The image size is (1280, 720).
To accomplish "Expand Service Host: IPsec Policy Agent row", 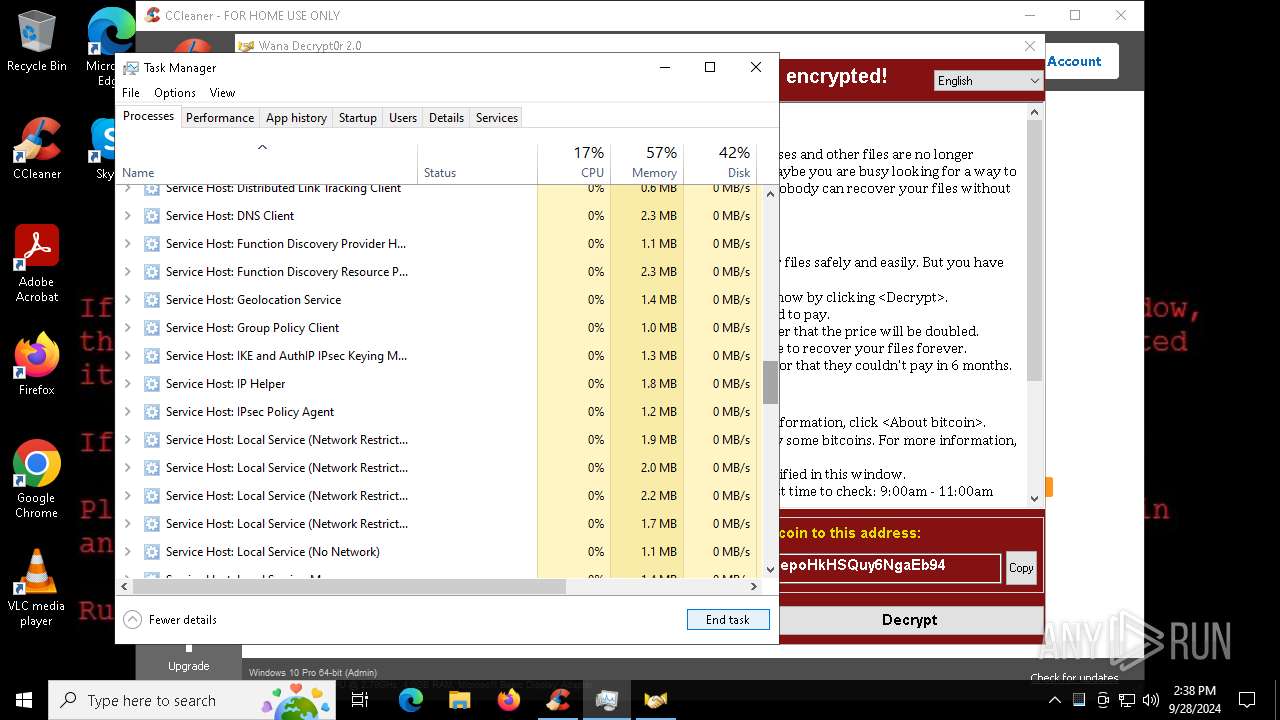I will [127, 412].
